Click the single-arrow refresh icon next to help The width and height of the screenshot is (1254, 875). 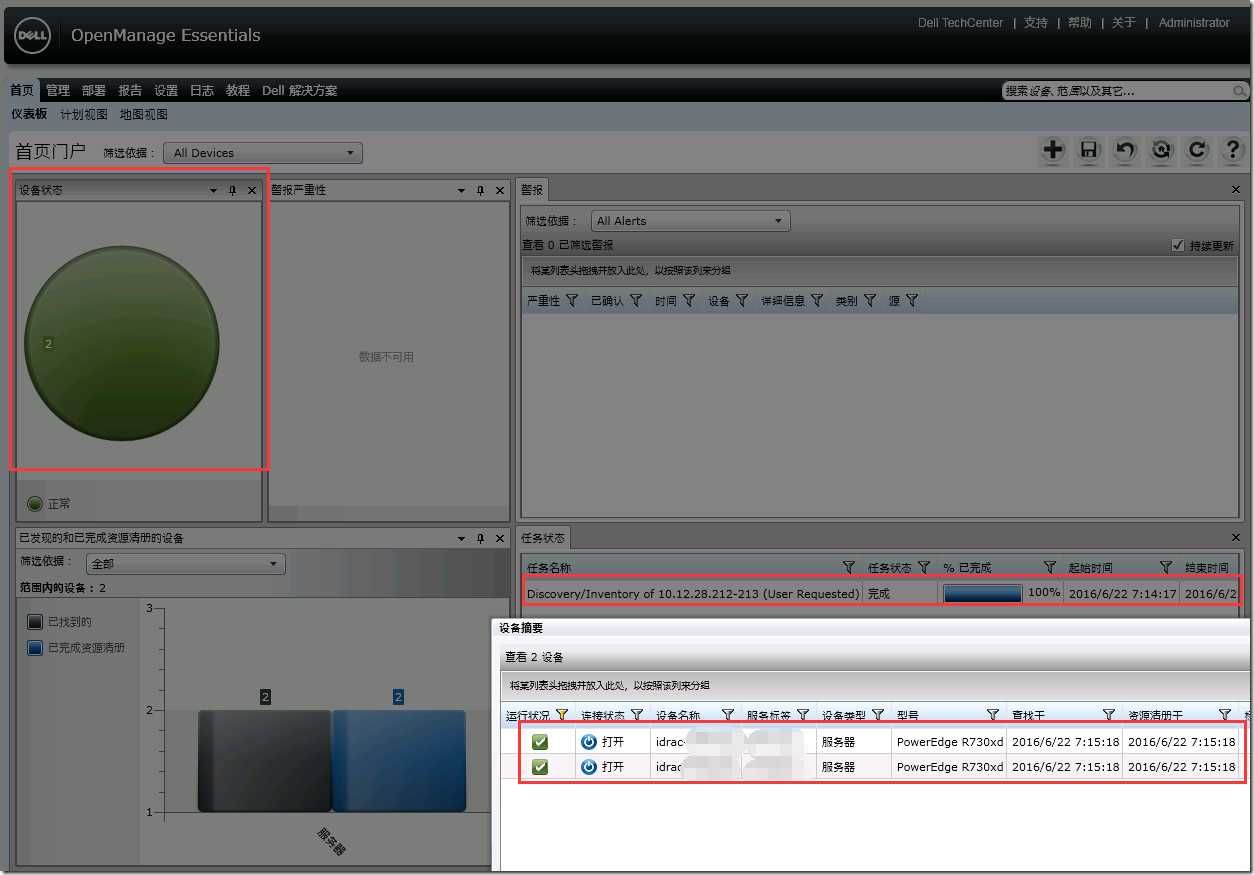point(1197,151)
